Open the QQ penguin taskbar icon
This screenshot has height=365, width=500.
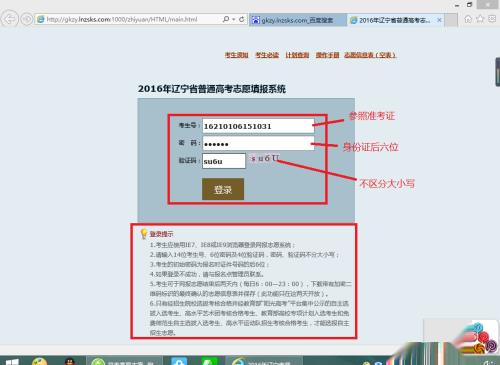pos(69,362)
